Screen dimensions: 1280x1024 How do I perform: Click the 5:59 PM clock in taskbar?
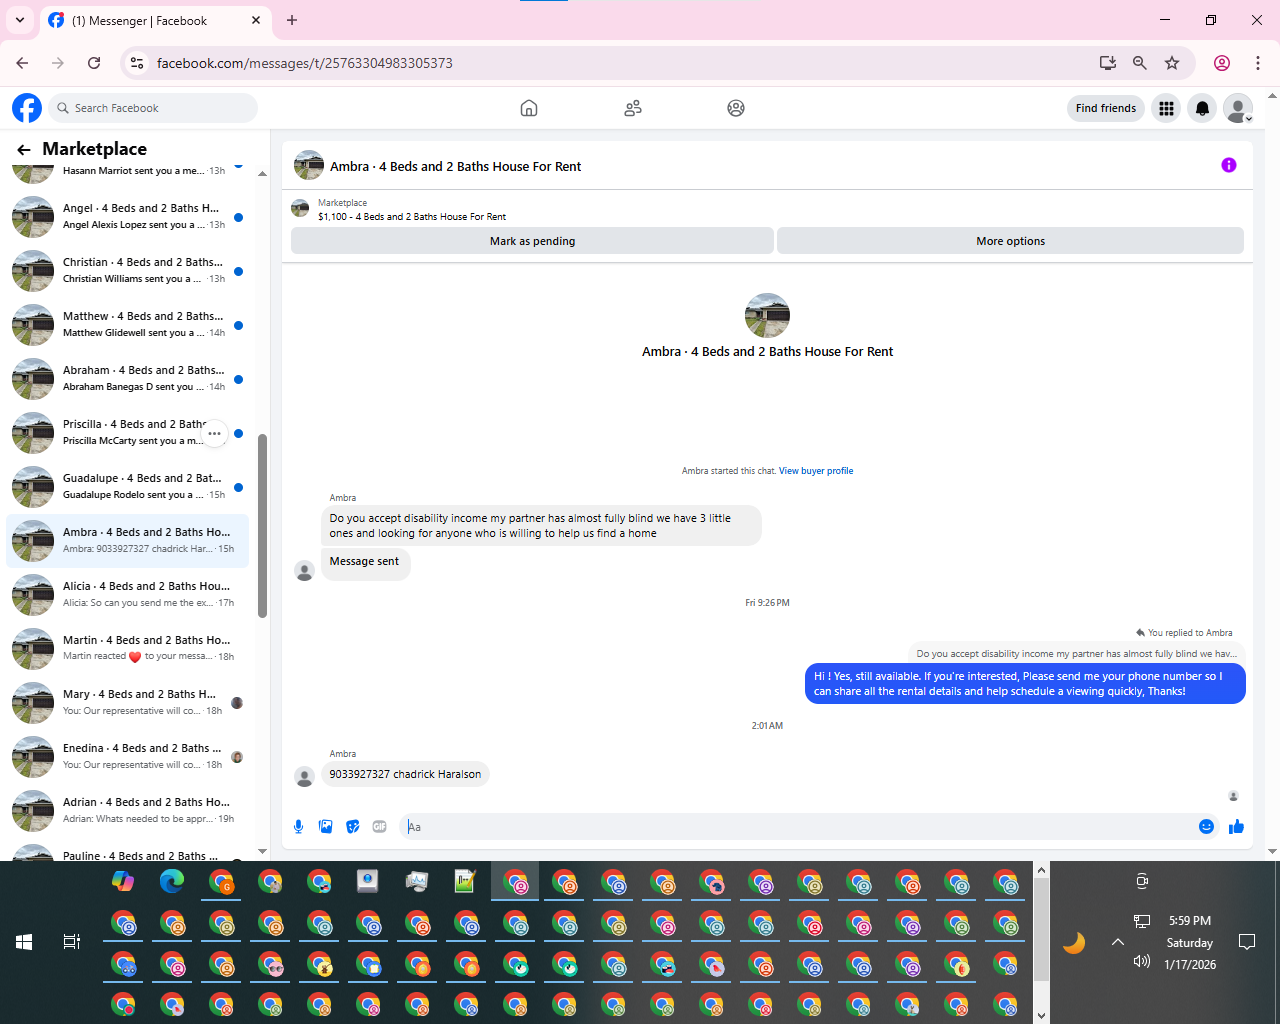(1189, 921)
